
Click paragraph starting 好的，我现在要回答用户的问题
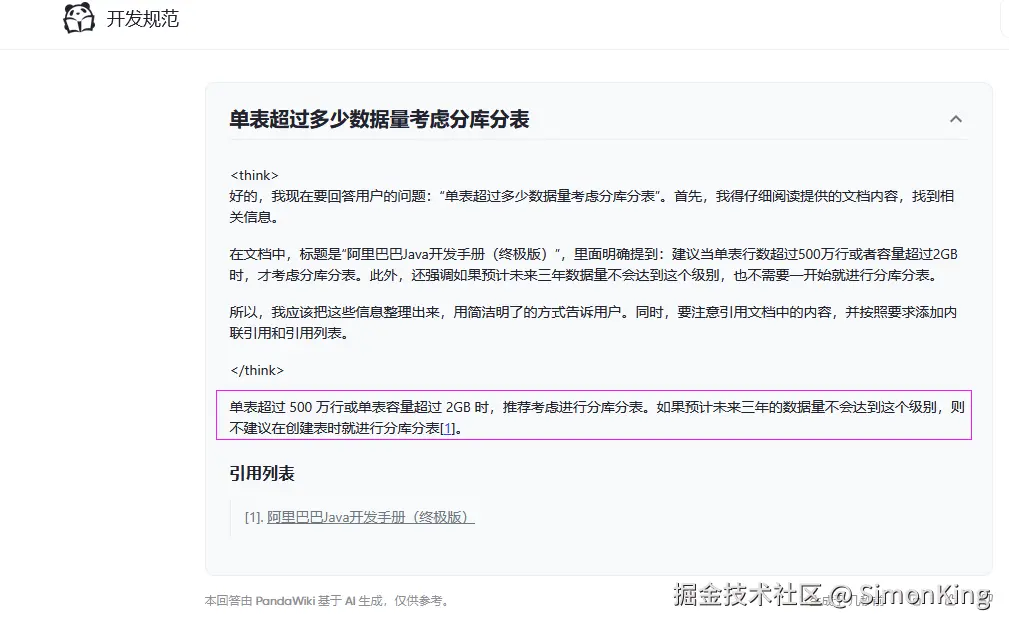591,207
